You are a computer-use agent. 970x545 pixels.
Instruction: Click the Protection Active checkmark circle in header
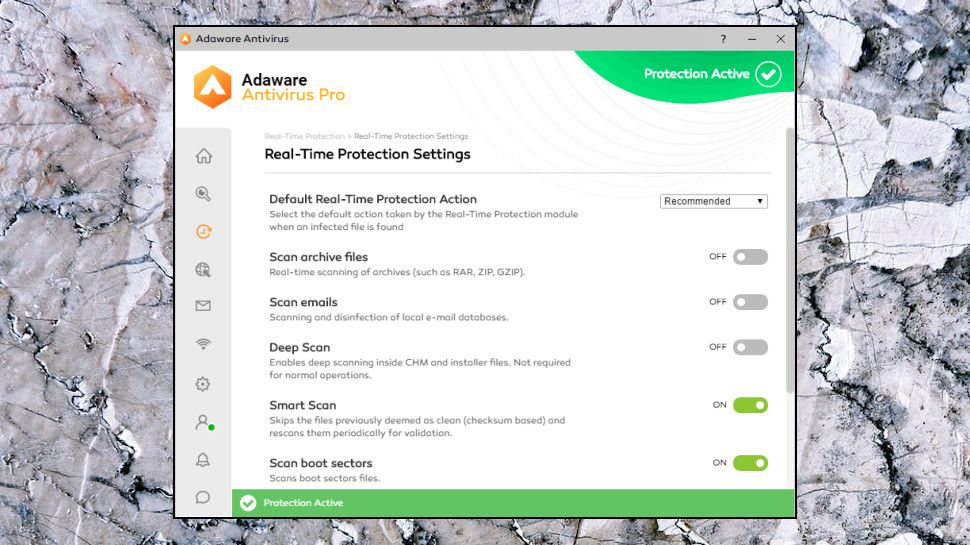click(768, 74)
